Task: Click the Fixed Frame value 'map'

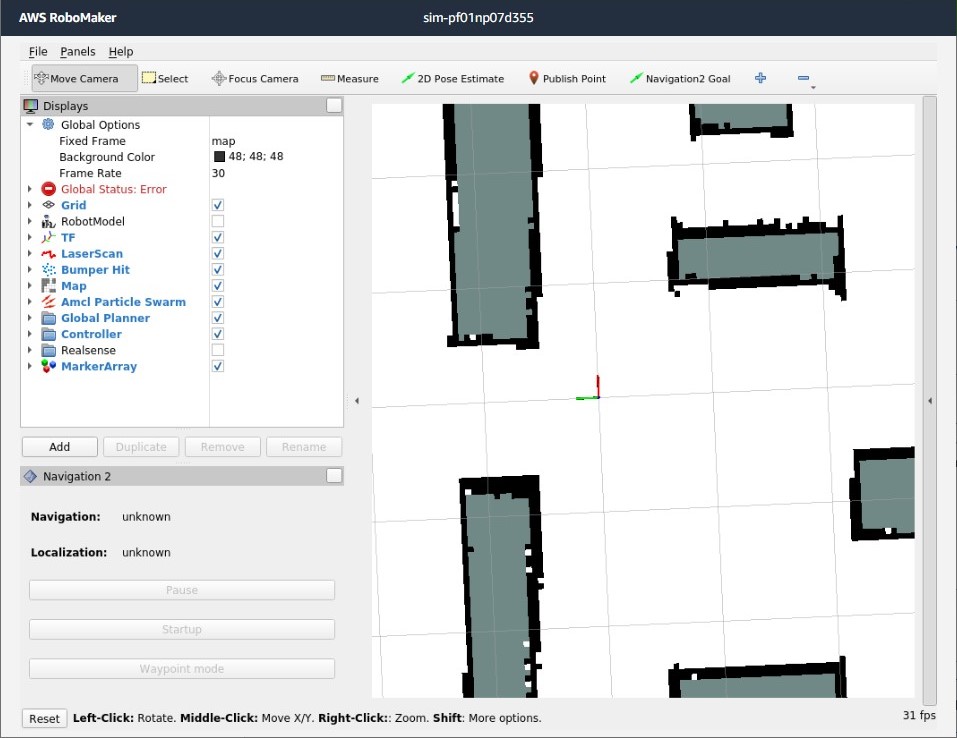Action: point(223,141)
